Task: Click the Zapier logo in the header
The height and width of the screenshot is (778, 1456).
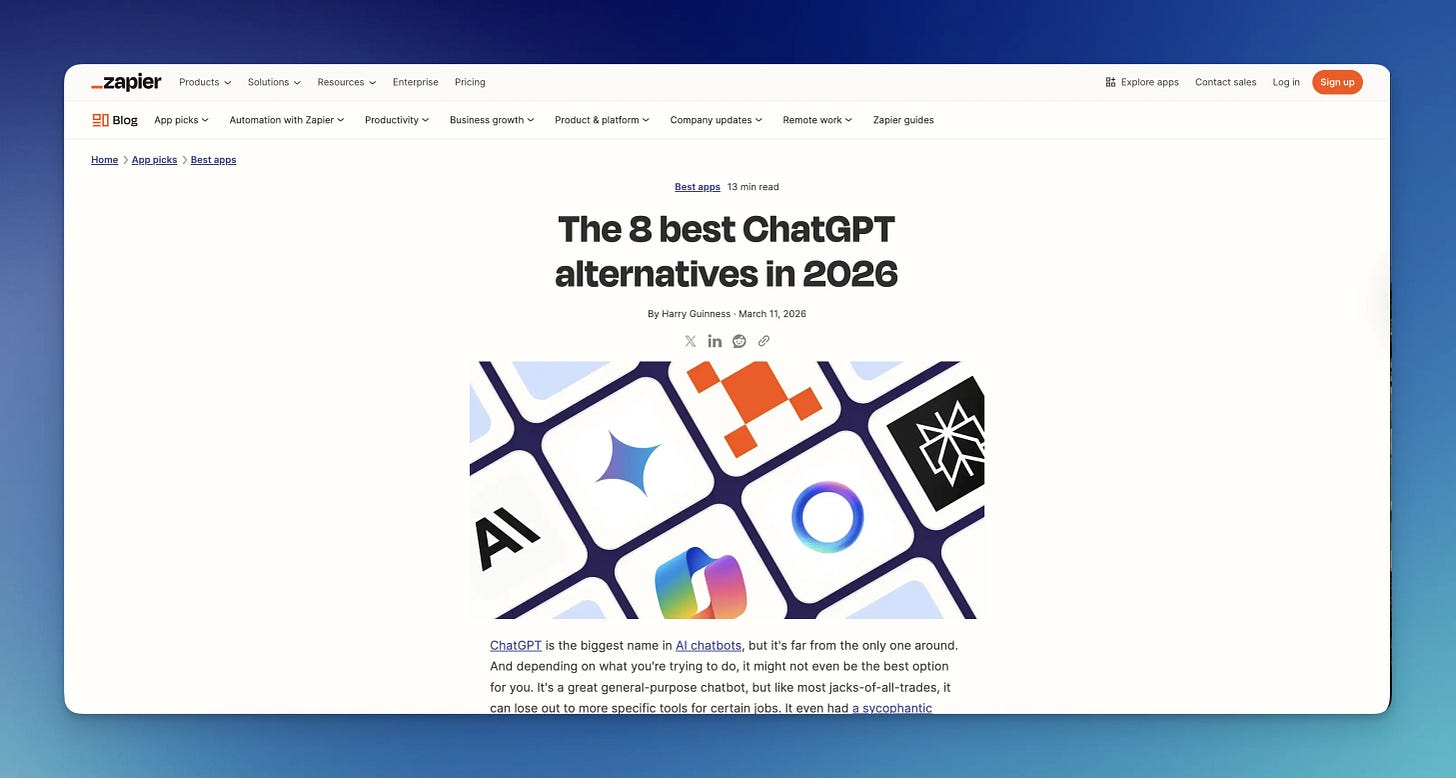Action: [x=126, y=82]
